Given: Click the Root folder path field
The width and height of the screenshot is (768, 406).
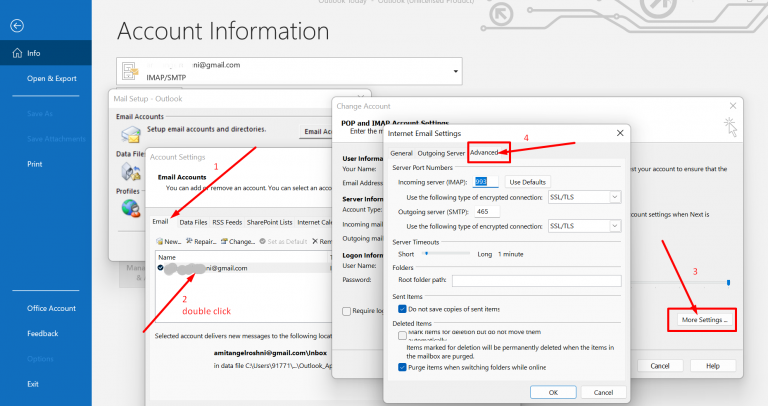Looking at the screenshot, I should click(x=536, y=281).
